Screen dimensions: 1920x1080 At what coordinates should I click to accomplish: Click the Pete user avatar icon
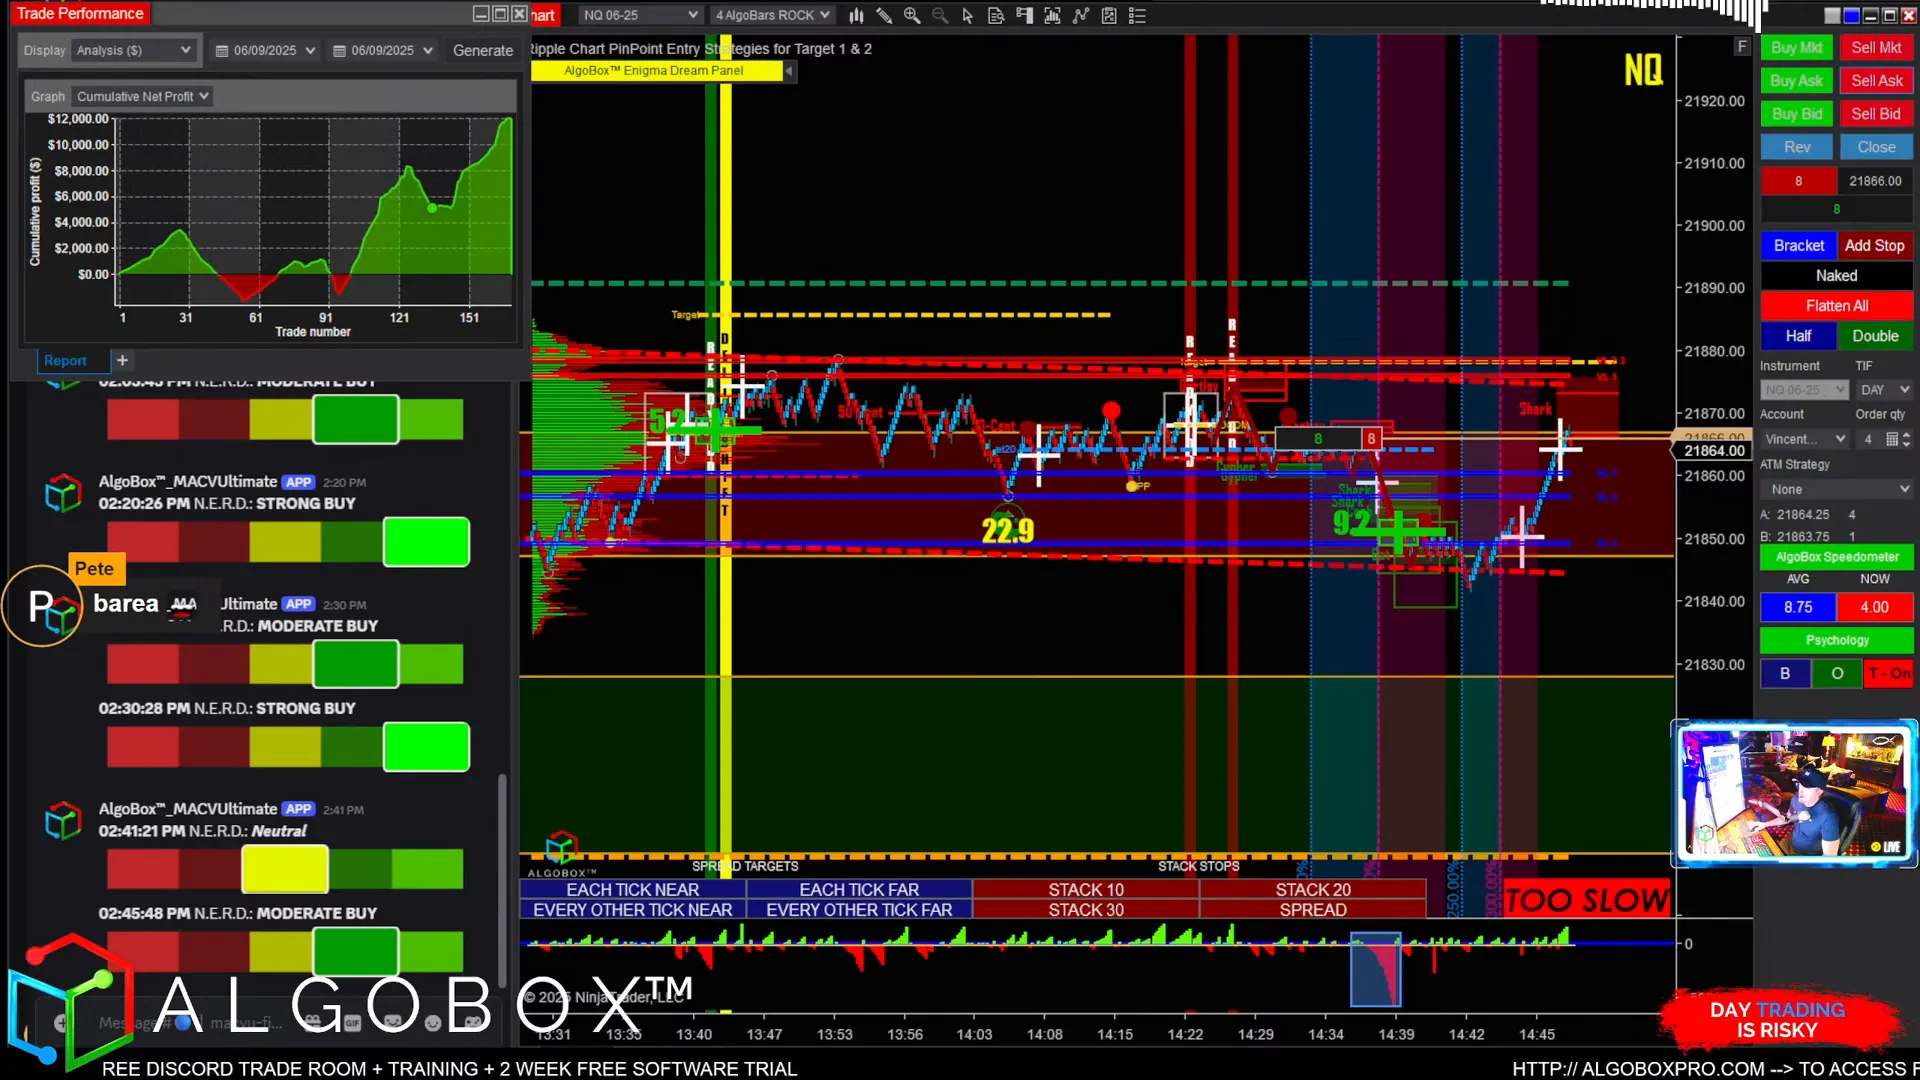(x=42, y=606)
